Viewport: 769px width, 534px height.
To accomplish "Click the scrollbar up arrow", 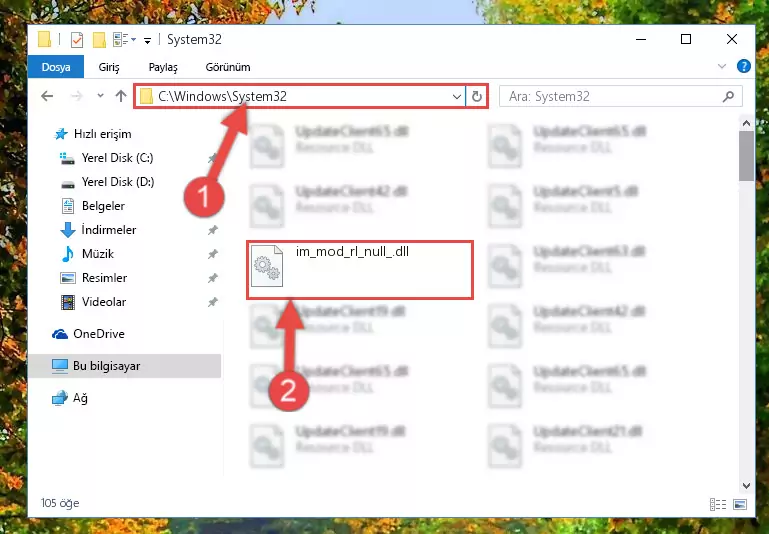I will pyautogui.click(x=746, y=123).
